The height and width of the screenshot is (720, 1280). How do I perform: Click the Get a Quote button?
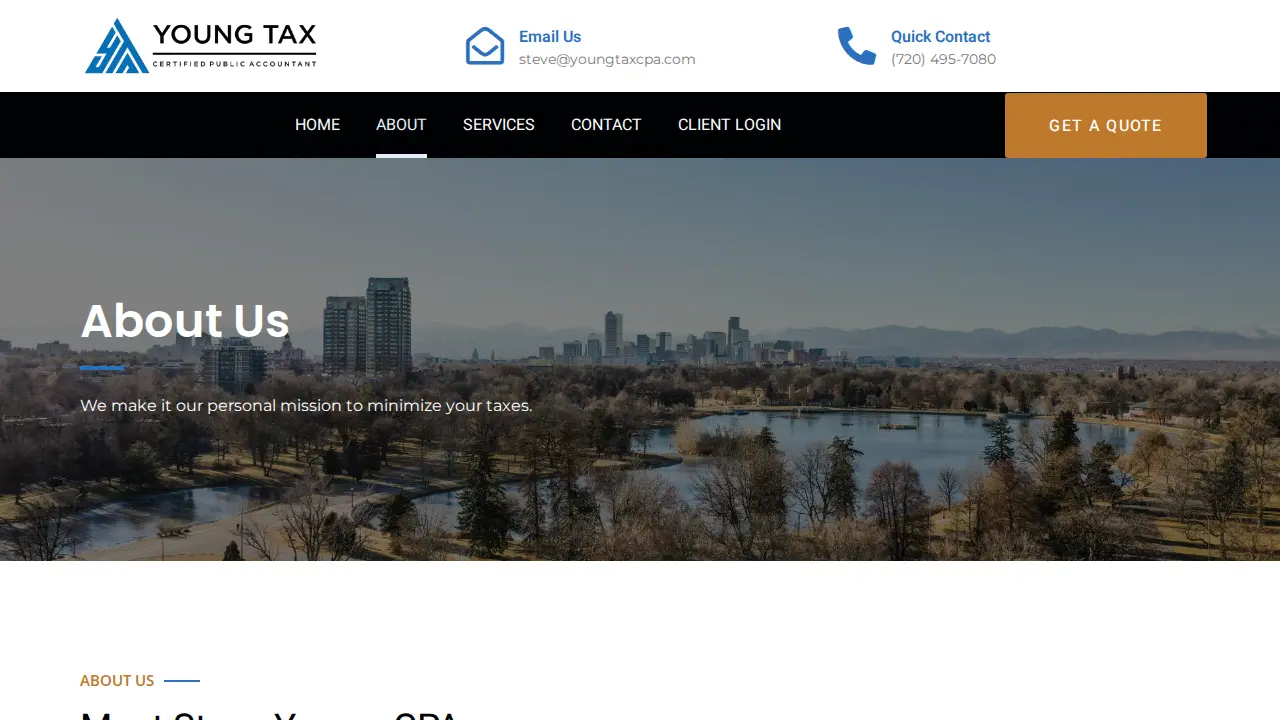pos(1106,125)
